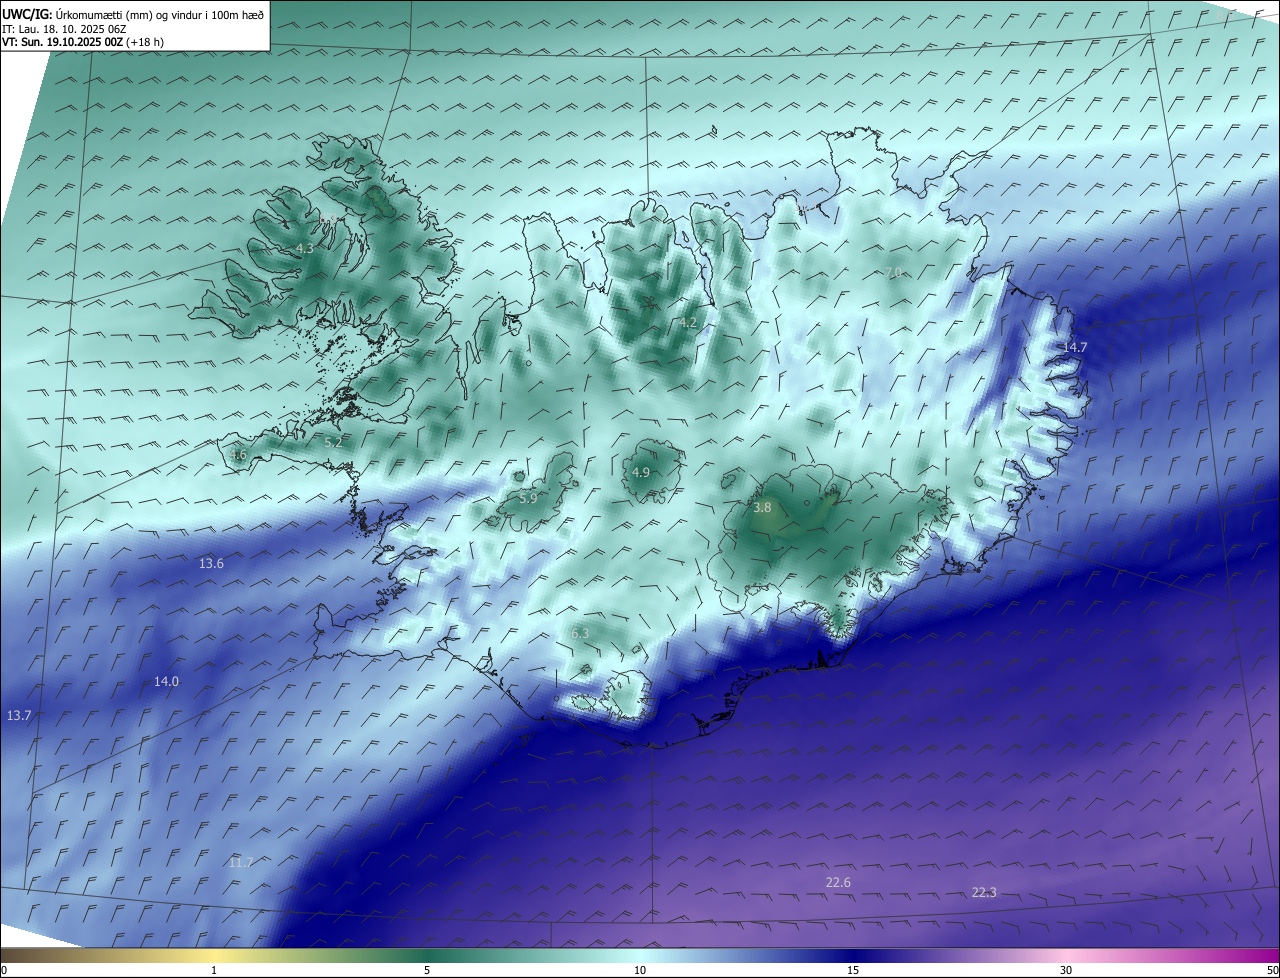Click the color scale tick label 10
The width and height of the screenshot is (1280, 978).
point(640,970)
